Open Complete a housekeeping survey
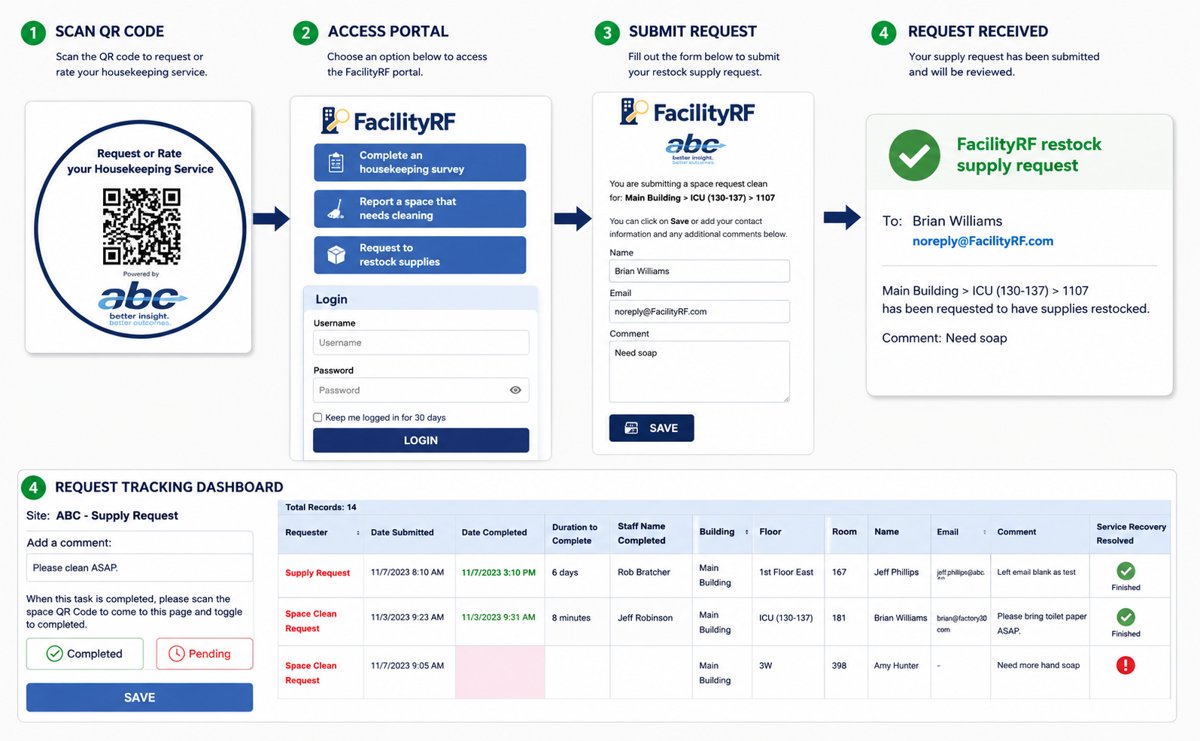This screenshot has width=1200, height=741. [x=420, y=162]
